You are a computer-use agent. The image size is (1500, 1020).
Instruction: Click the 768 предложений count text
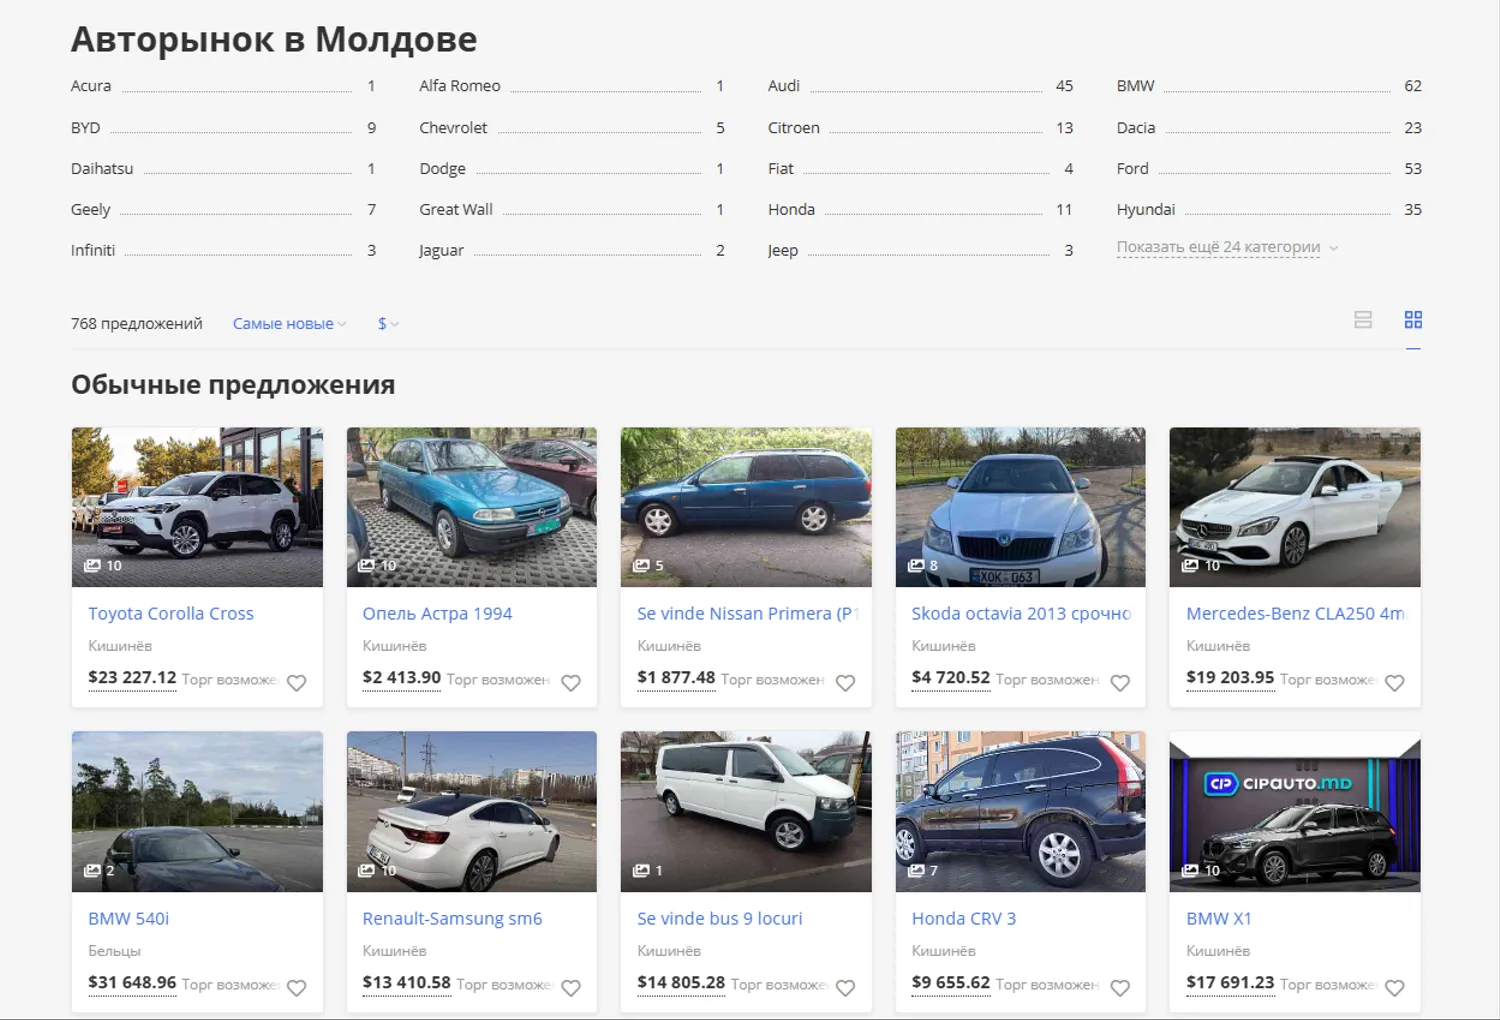tap(137, 324)
